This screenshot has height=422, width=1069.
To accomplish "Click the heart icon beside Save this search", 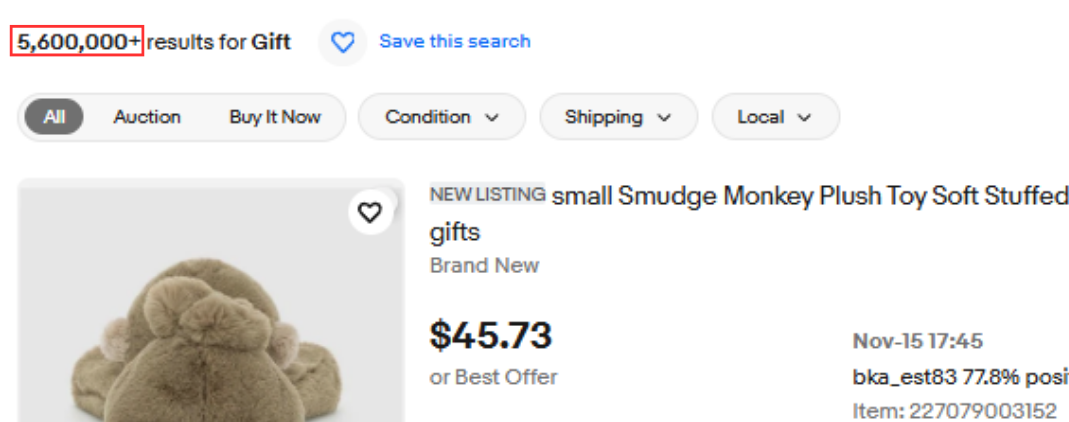I will pyautogui.click(x=343, y=42).
